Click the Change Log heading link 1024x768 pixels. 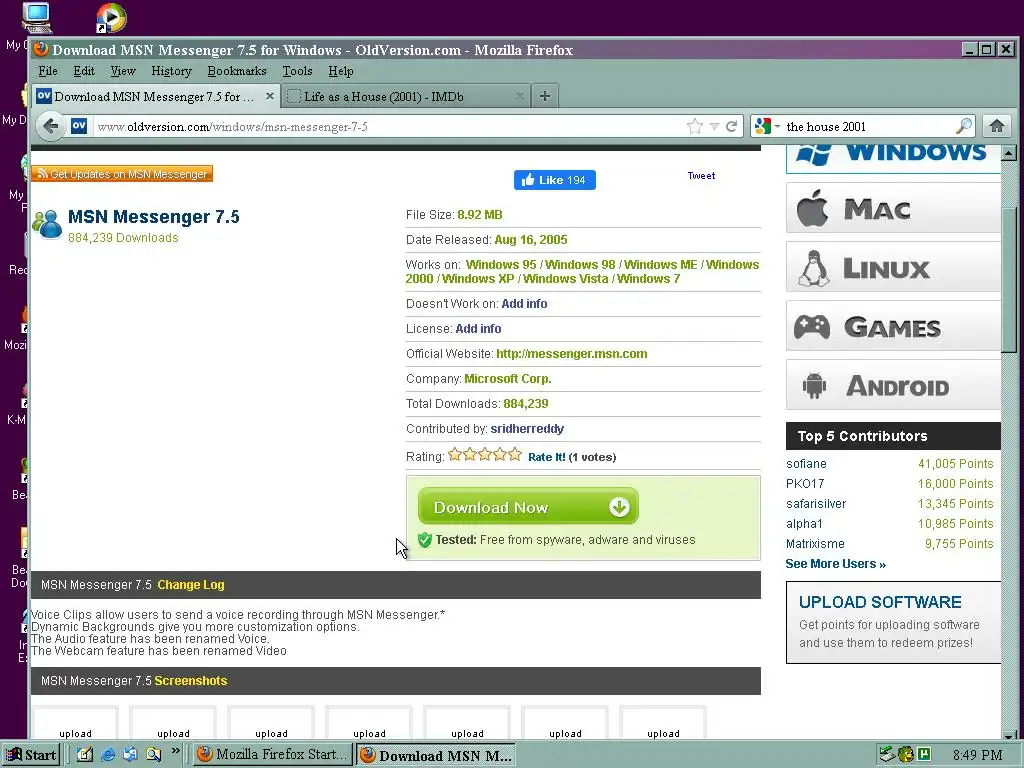191,584
